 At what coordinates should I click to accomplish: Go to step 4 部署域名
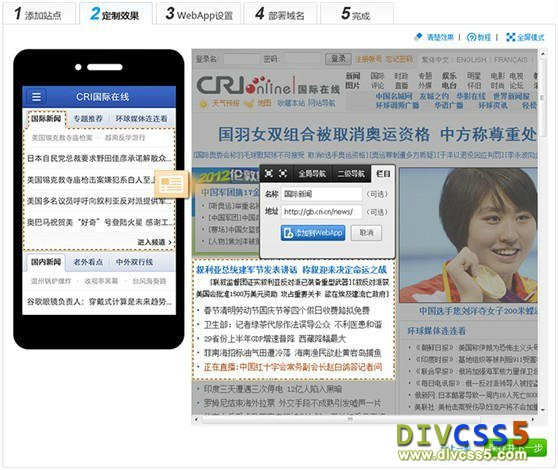280,15
